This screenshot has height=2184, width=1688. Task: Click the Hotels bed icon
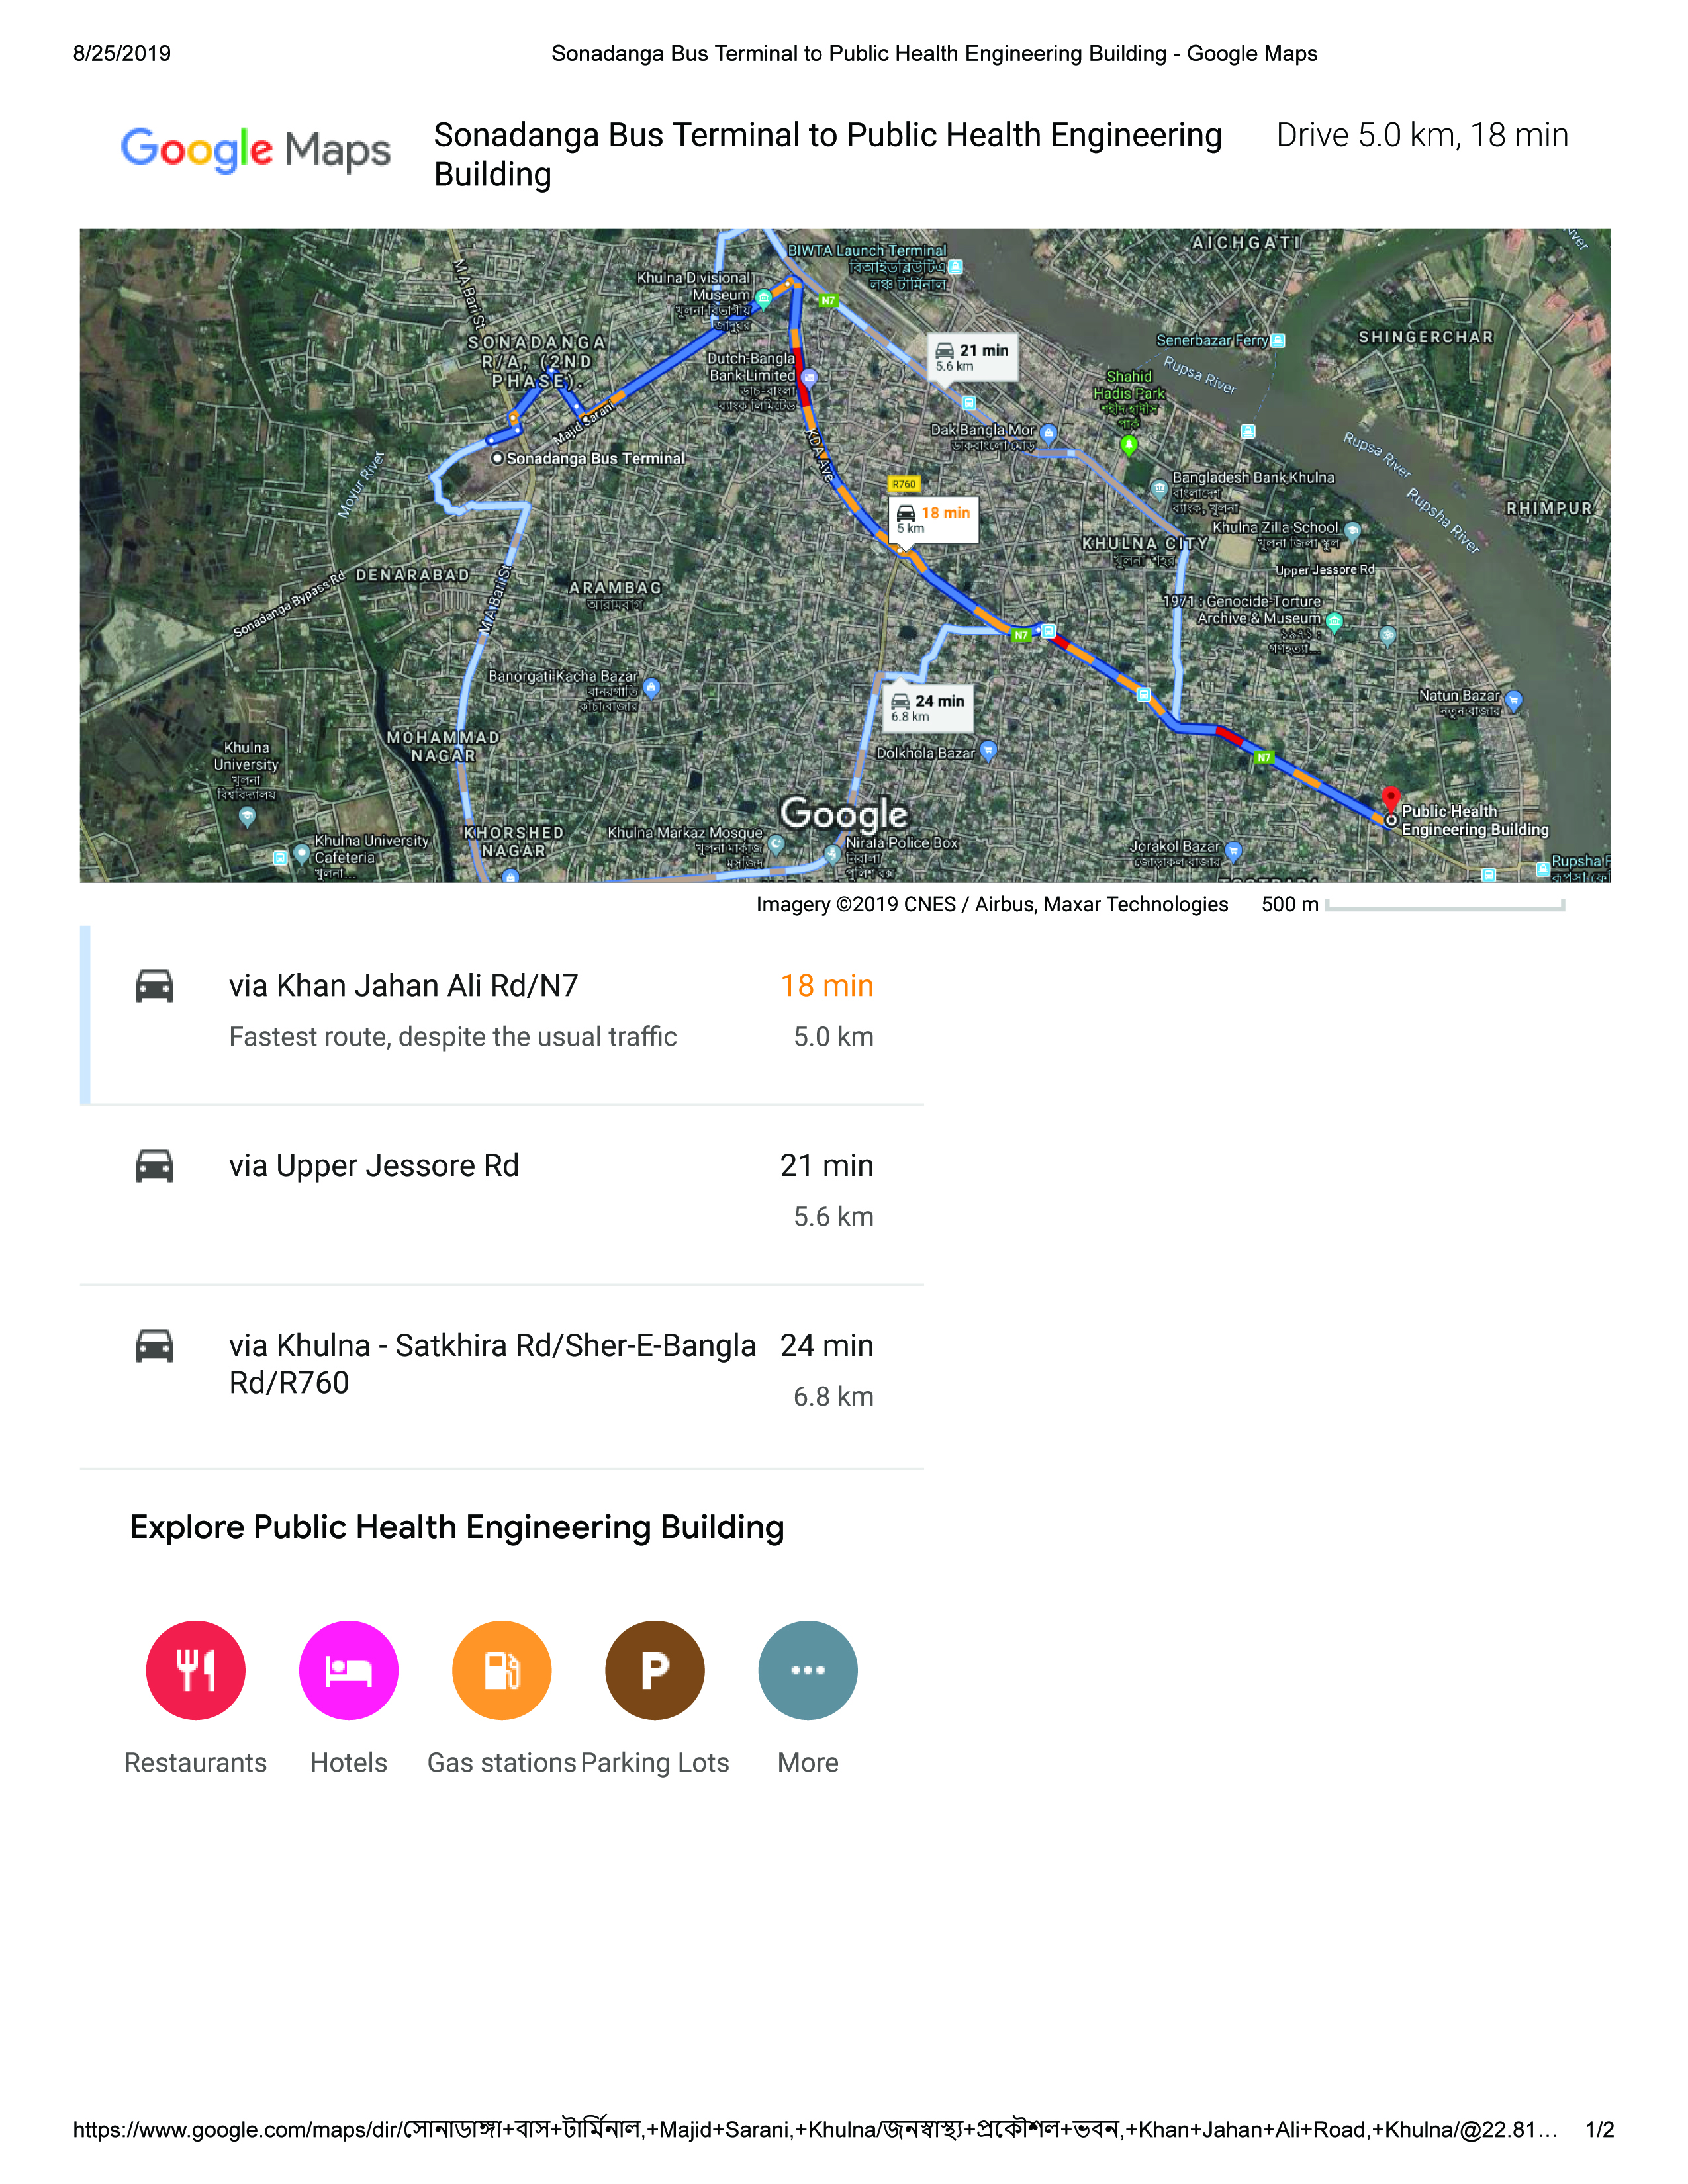pos(348,1670)
